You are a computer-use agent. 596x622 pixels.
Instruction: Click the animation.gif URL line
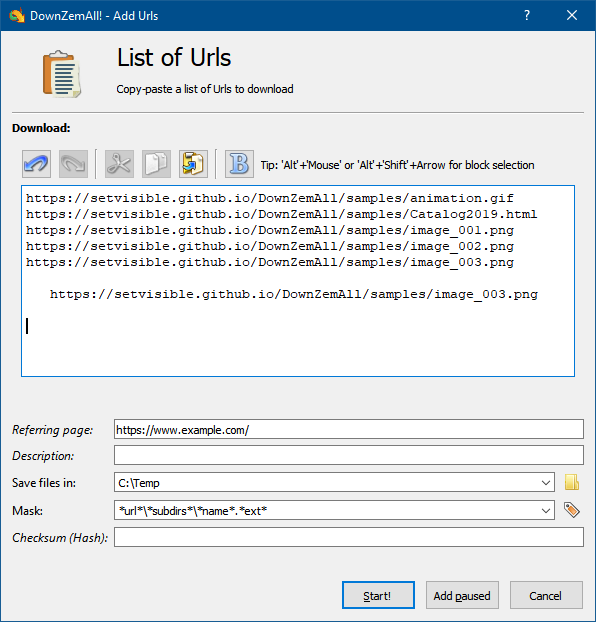point(270,198)
